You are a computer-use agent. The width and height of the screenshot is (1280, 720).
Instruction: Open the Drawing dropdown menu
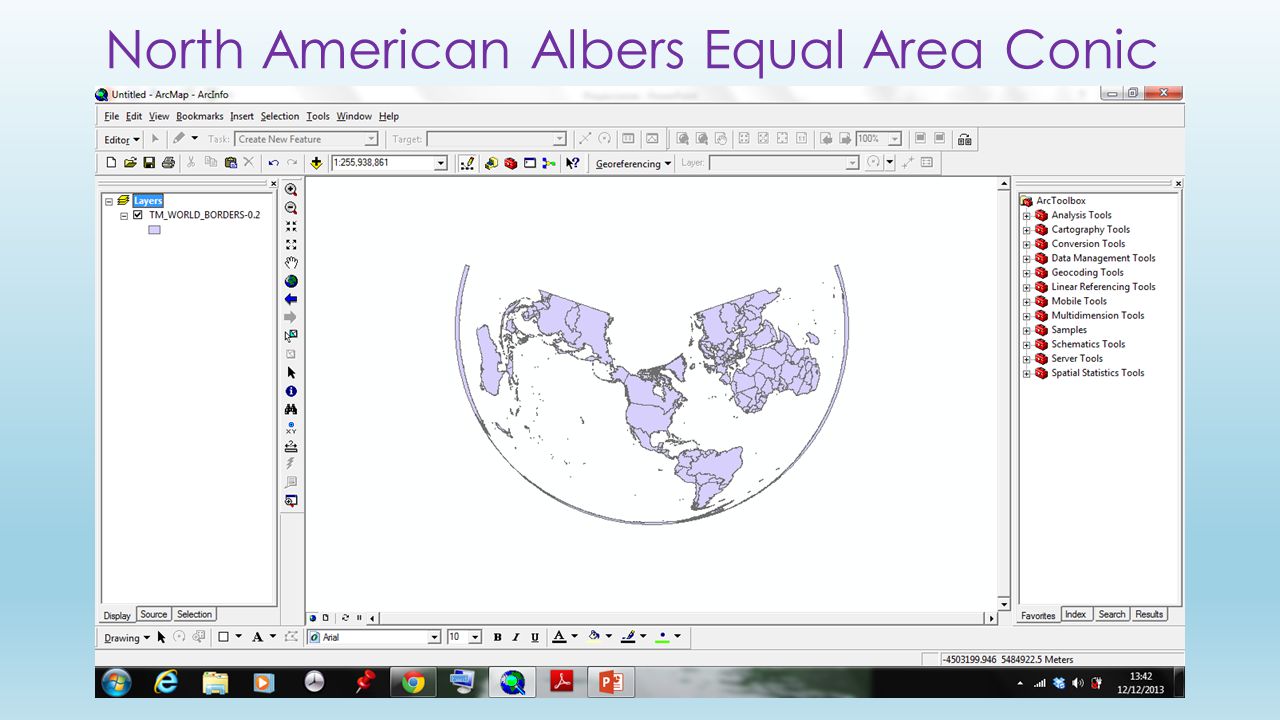coord(127,638)
